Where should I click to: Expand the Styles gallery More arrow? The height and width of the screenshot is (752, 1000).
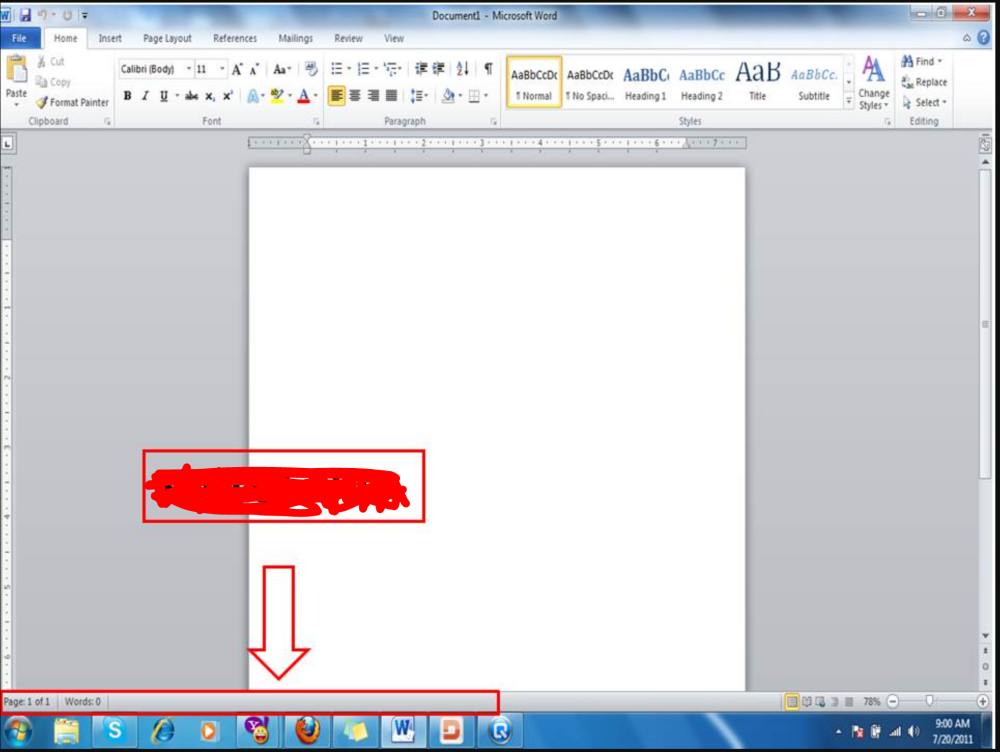[849, 102]
